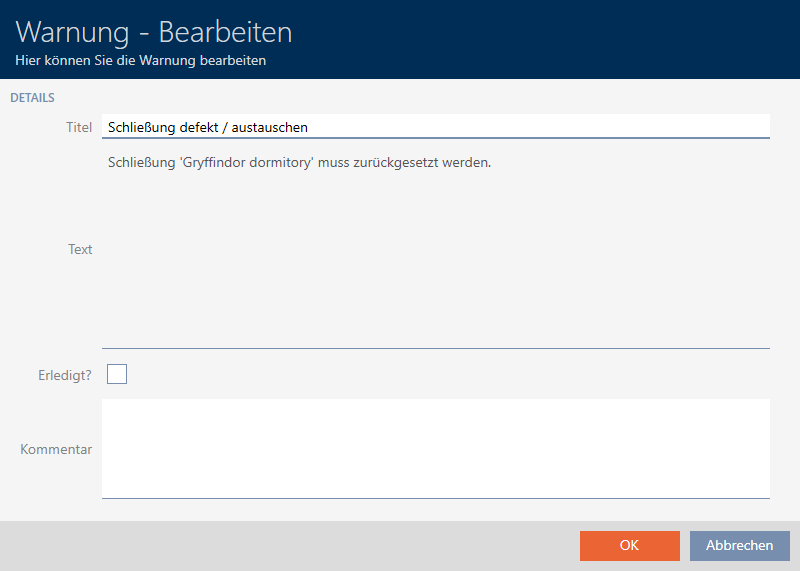Click the 'Warnung - Bearbeiten' dialog title

[154, 32]
